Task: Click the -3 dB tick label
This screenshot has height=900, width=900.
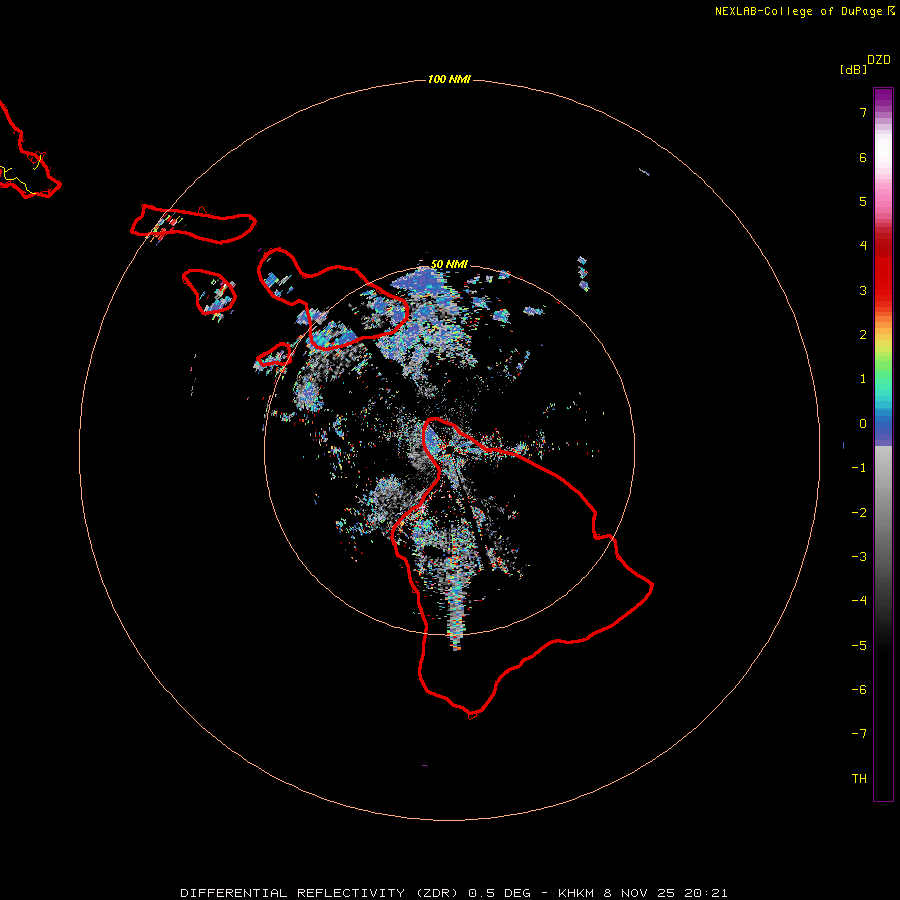Action: (859, 557)
